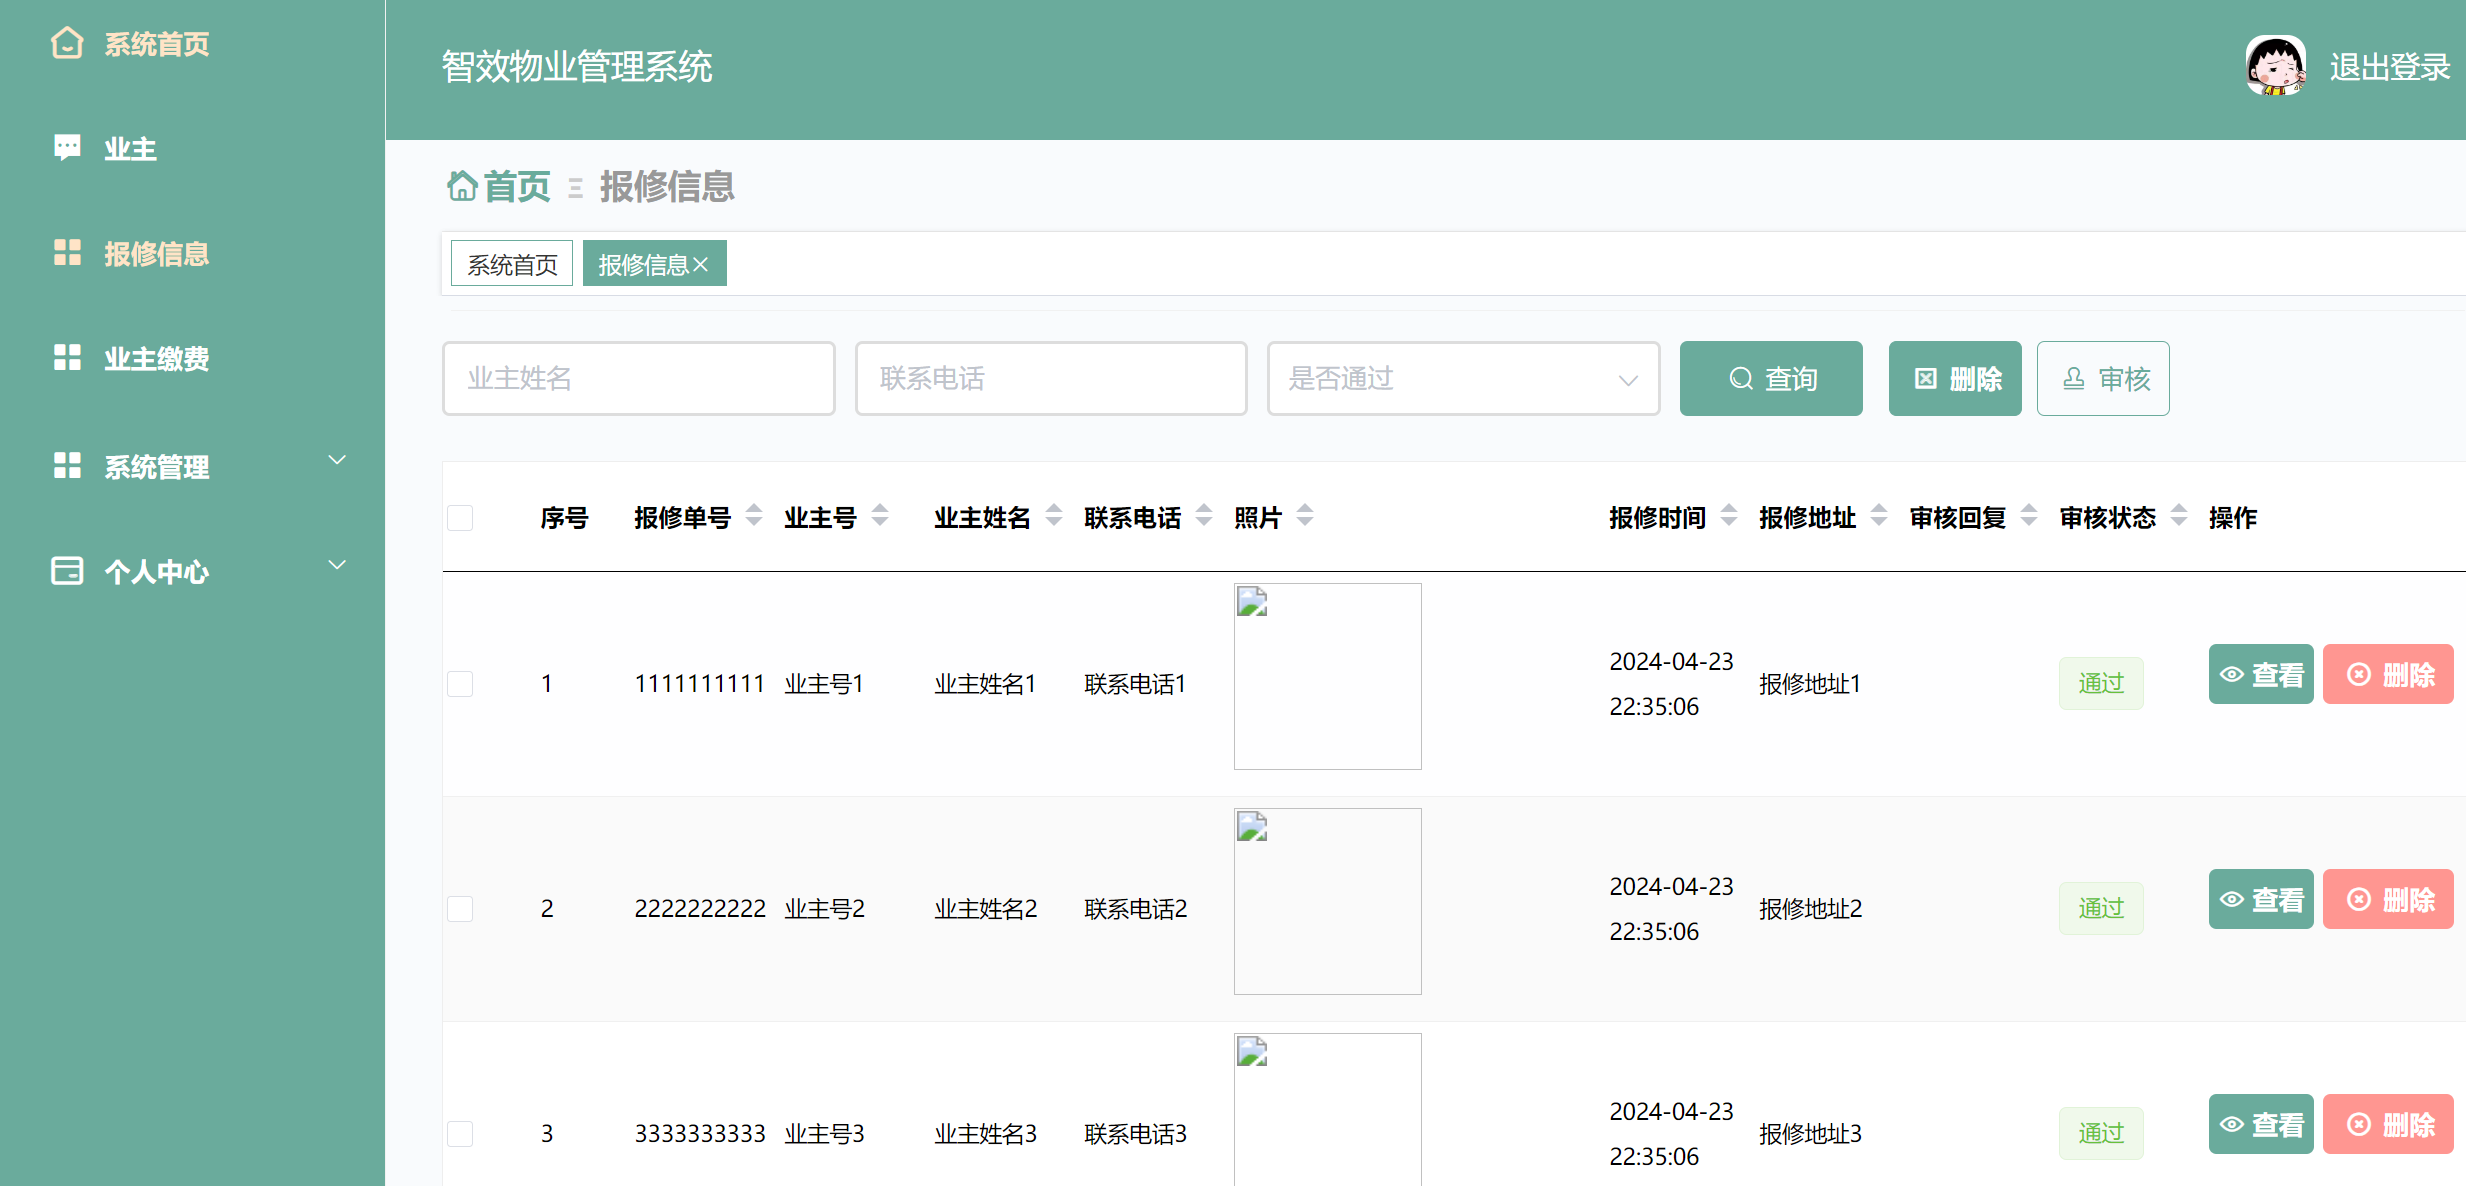Click the 业主号3 cell
The image size is (2466, 1186).
tap(825, 1134)
